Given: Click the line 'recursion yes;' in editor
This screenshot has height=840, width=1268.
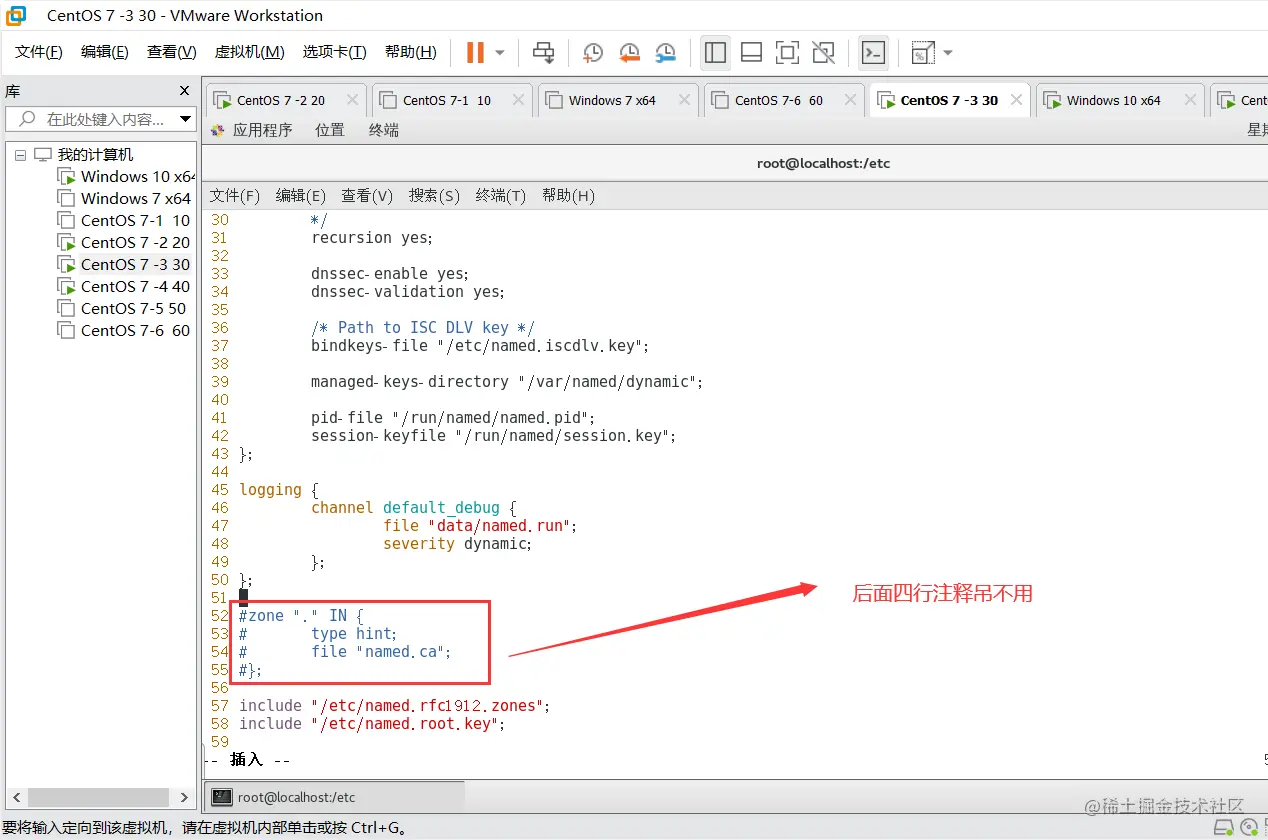Looking at the screenshot, I should tap(372, 238).
